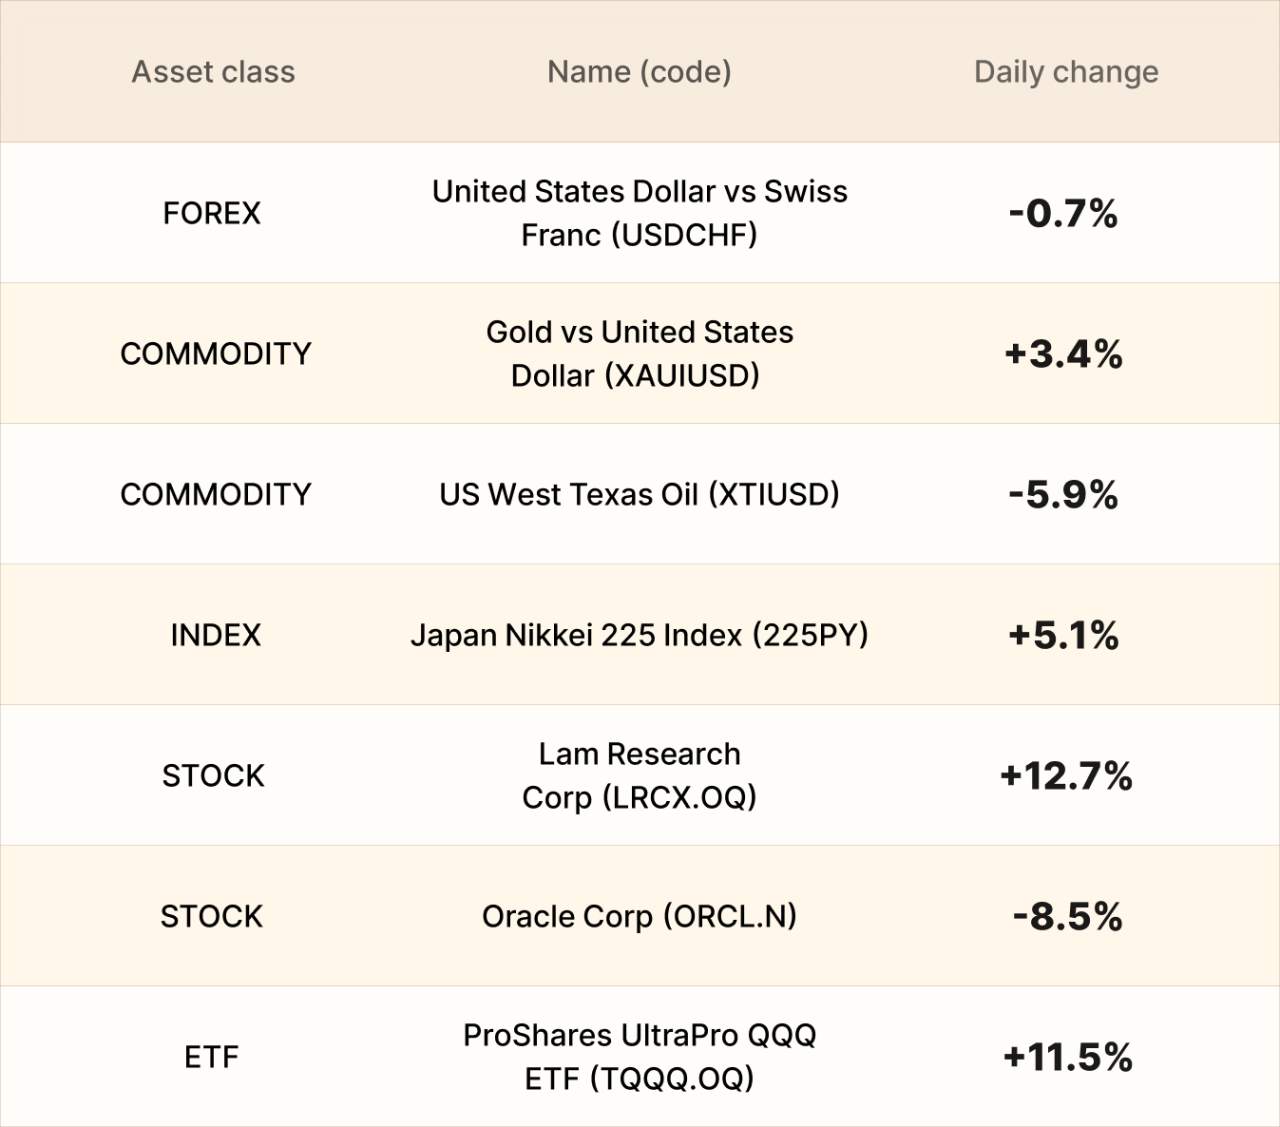Click the -8.5% Oracle change value

tap(1067, 917)
